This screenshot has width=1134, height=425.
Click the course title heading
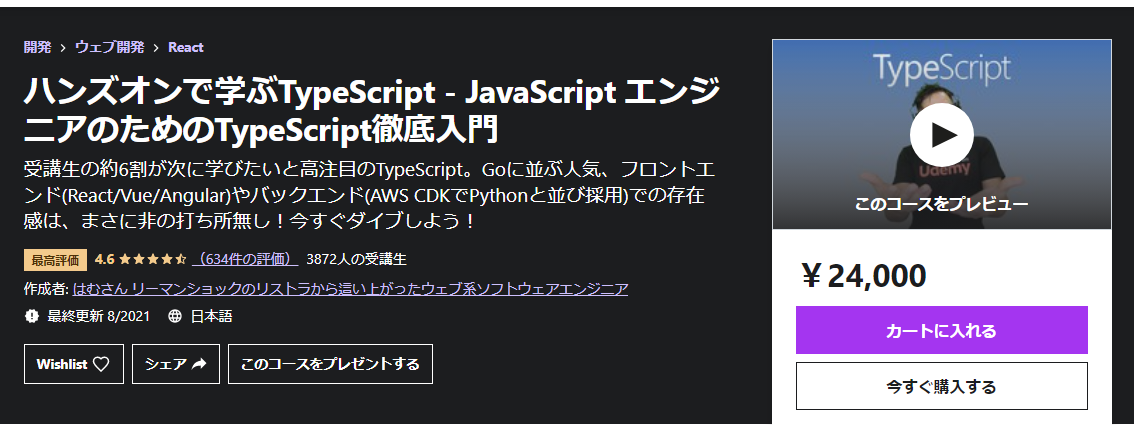[x=372, y=111]
